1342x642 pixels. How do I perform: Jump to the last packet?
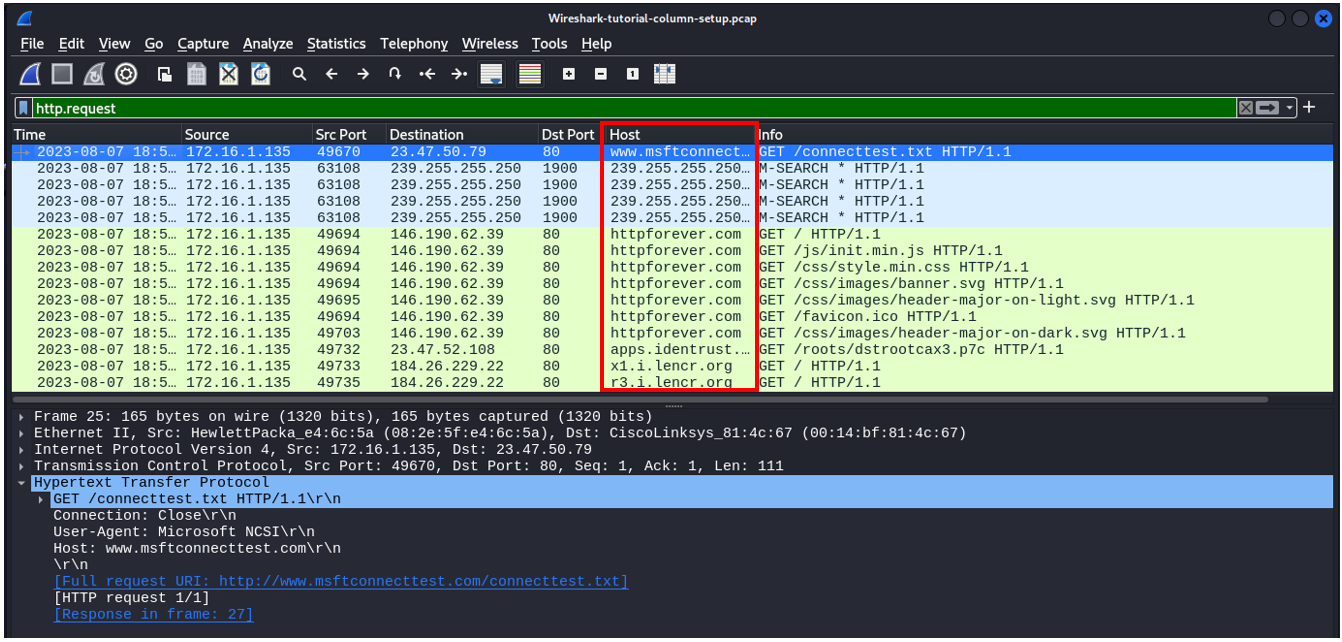[459, 74]
